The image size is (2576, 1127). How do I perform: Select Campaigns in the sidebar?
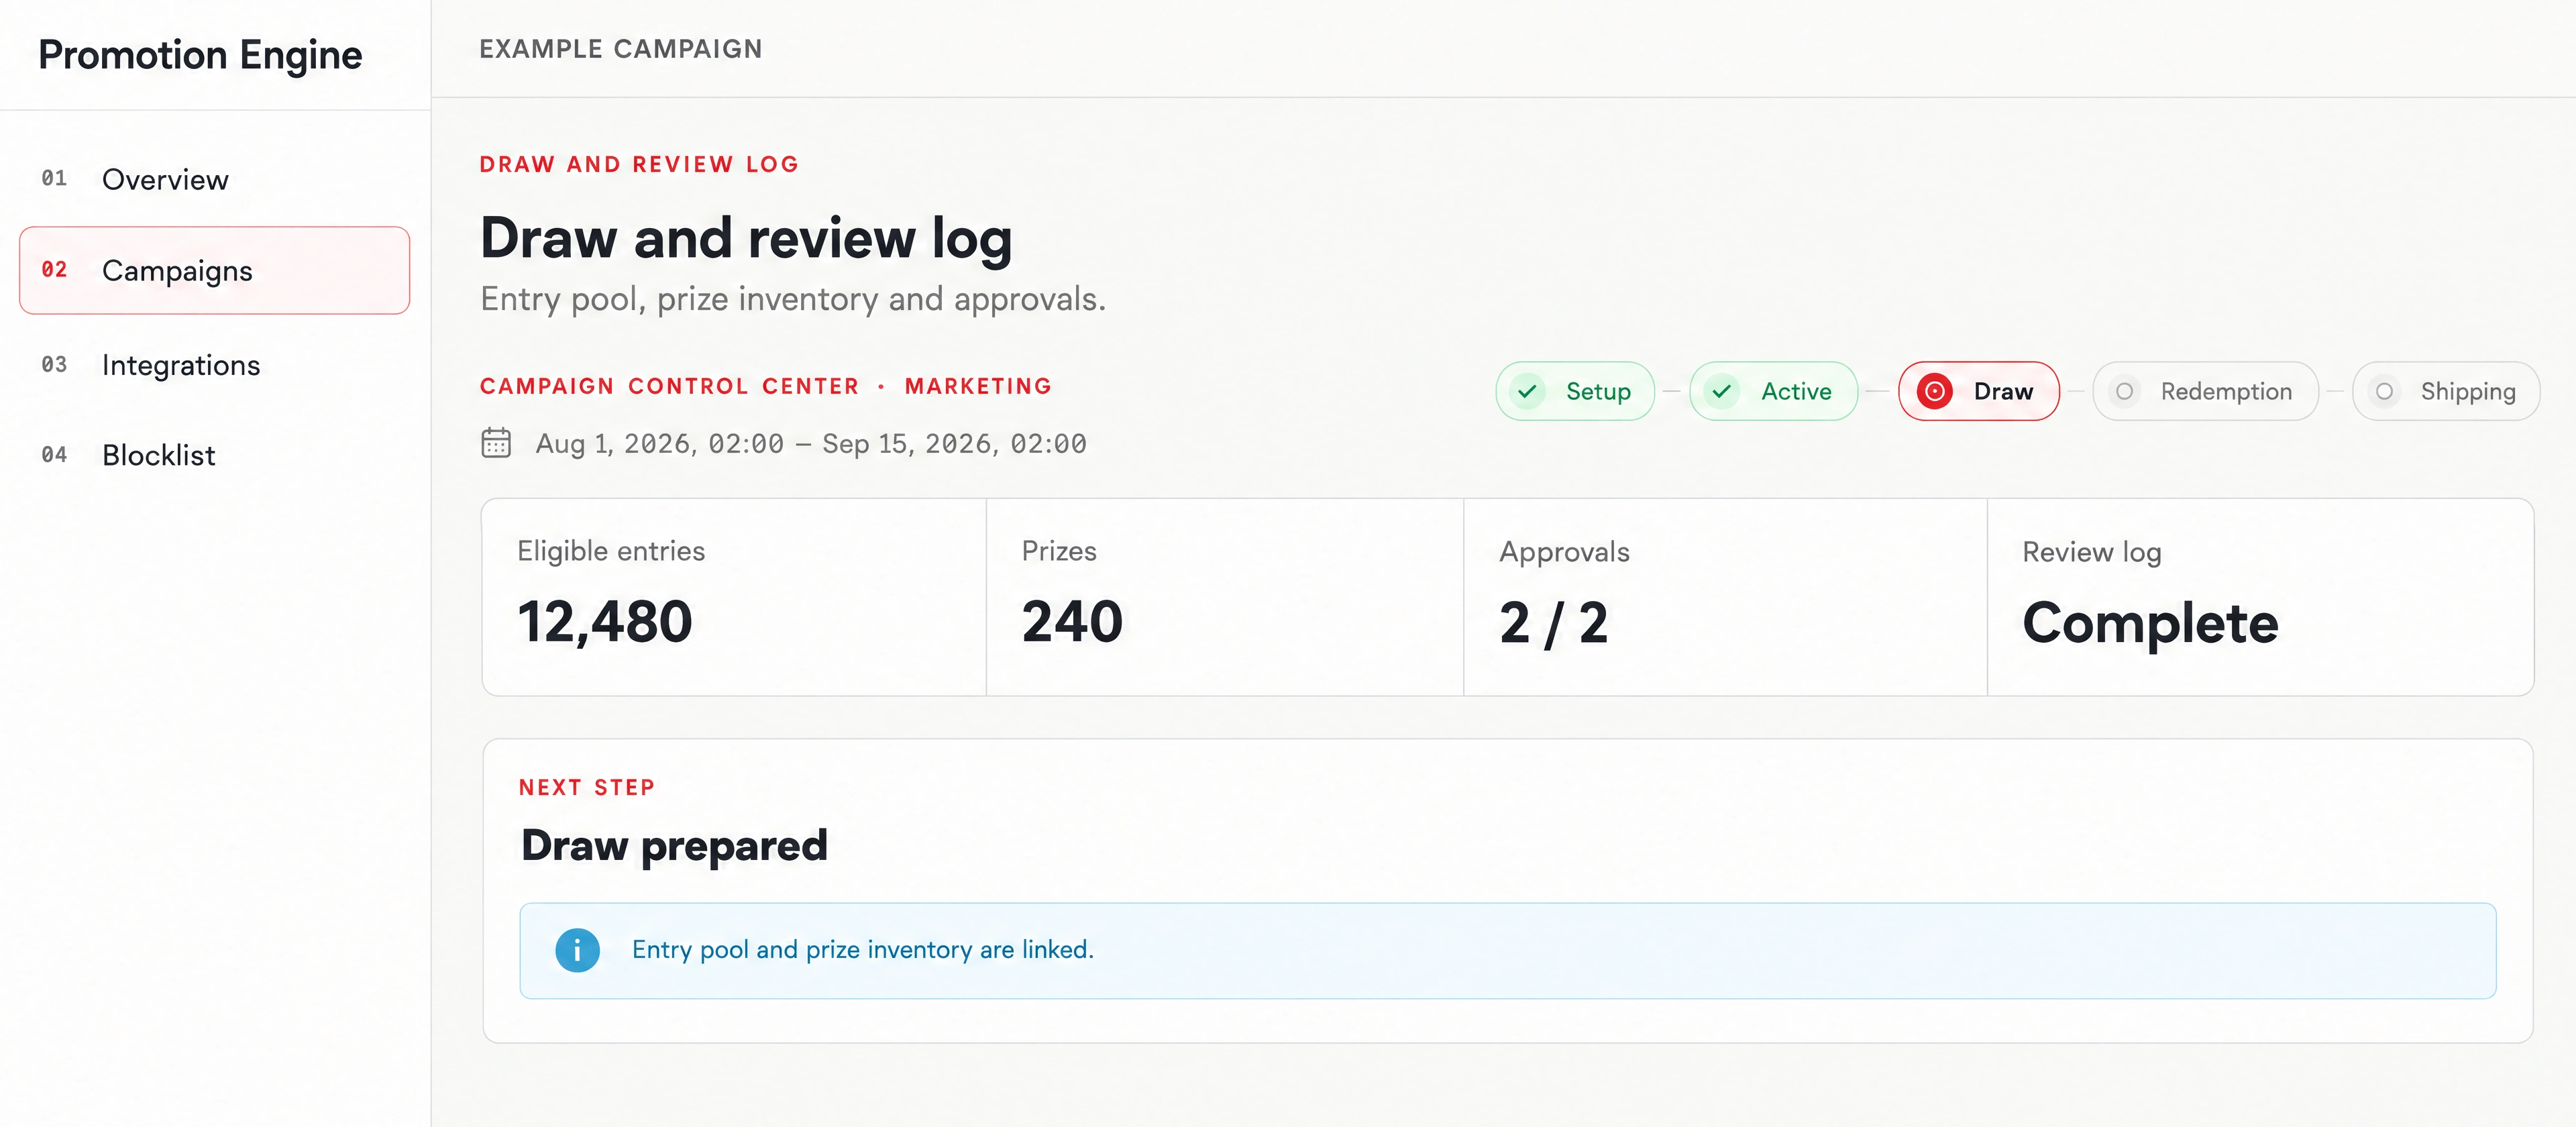pyautogui.click(x=215, y=270)
